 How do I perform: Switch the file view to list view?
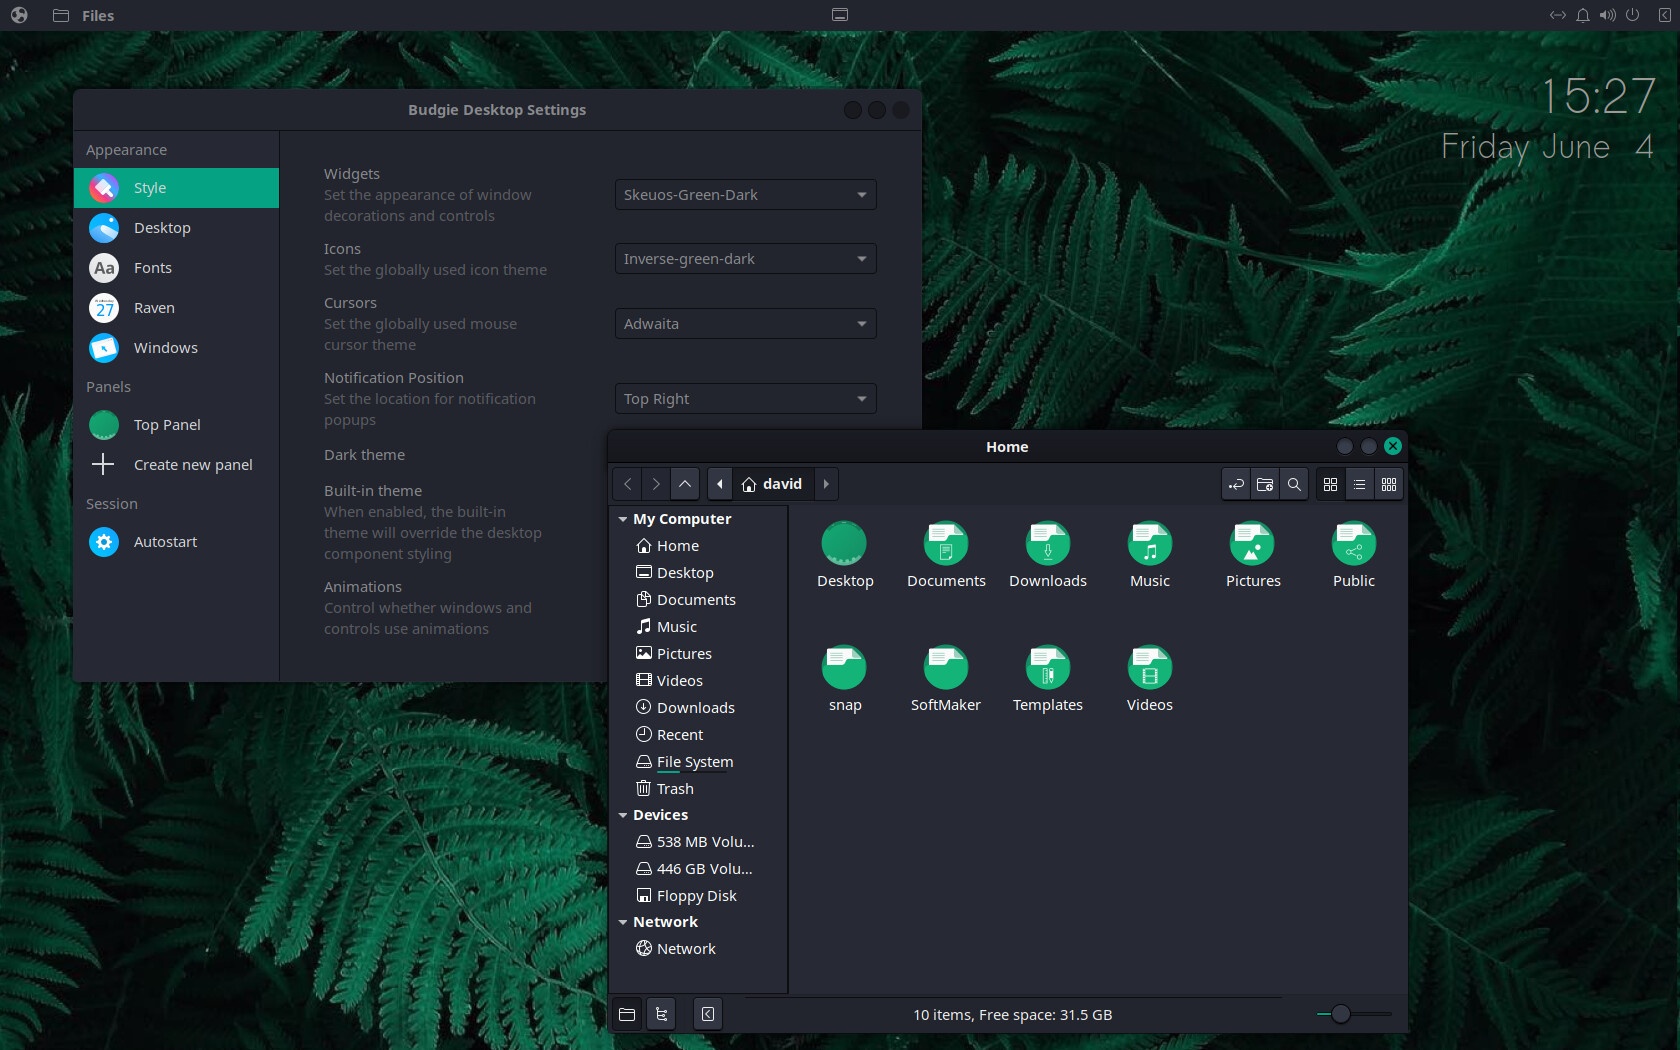tap(1359, 484)
